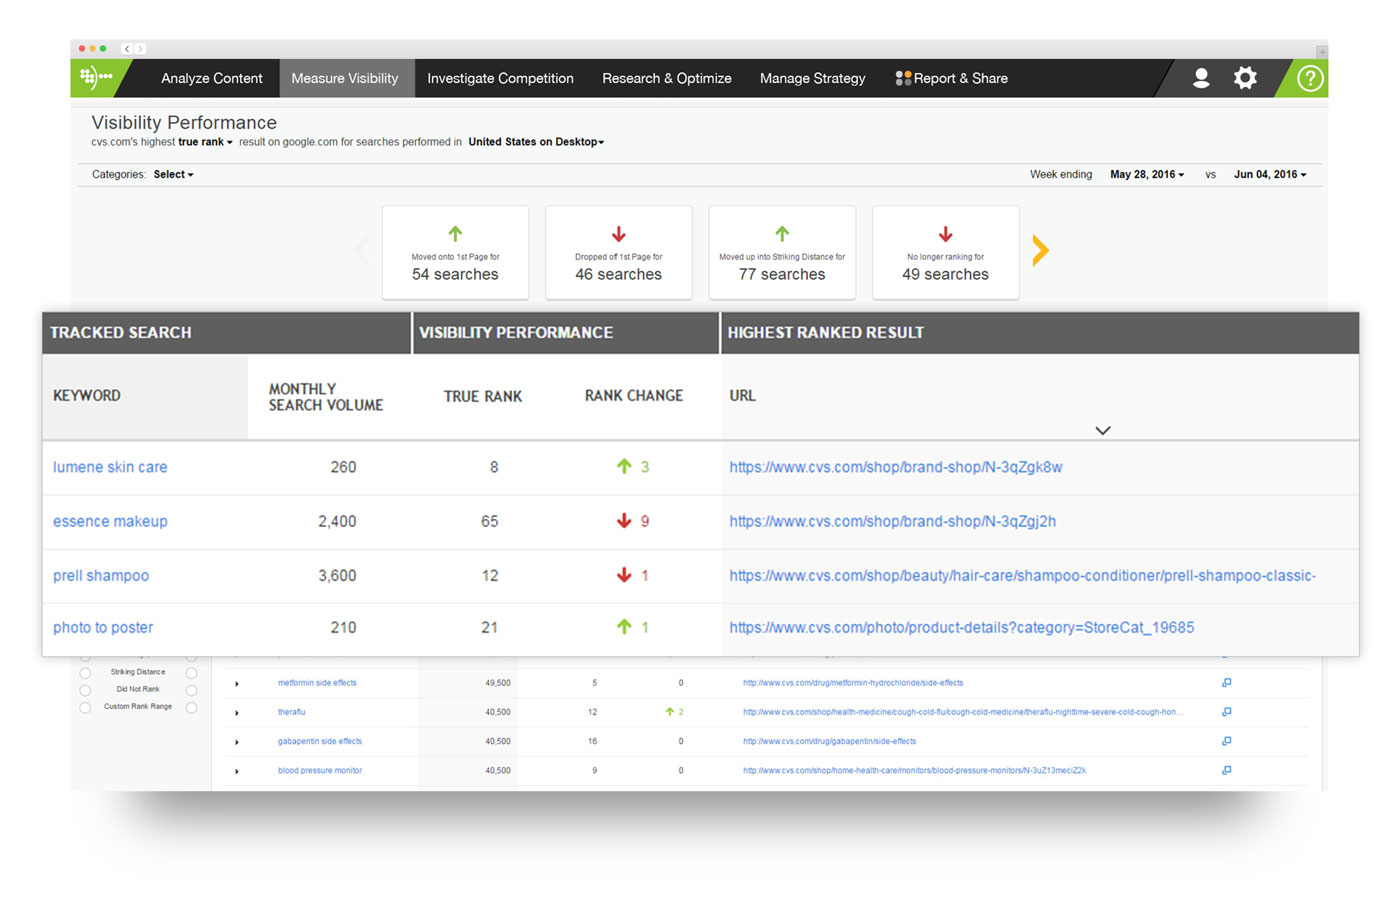Click the colored dots icon beside Report & Share
Screen dimensions: 1400x913
point(903,78)
